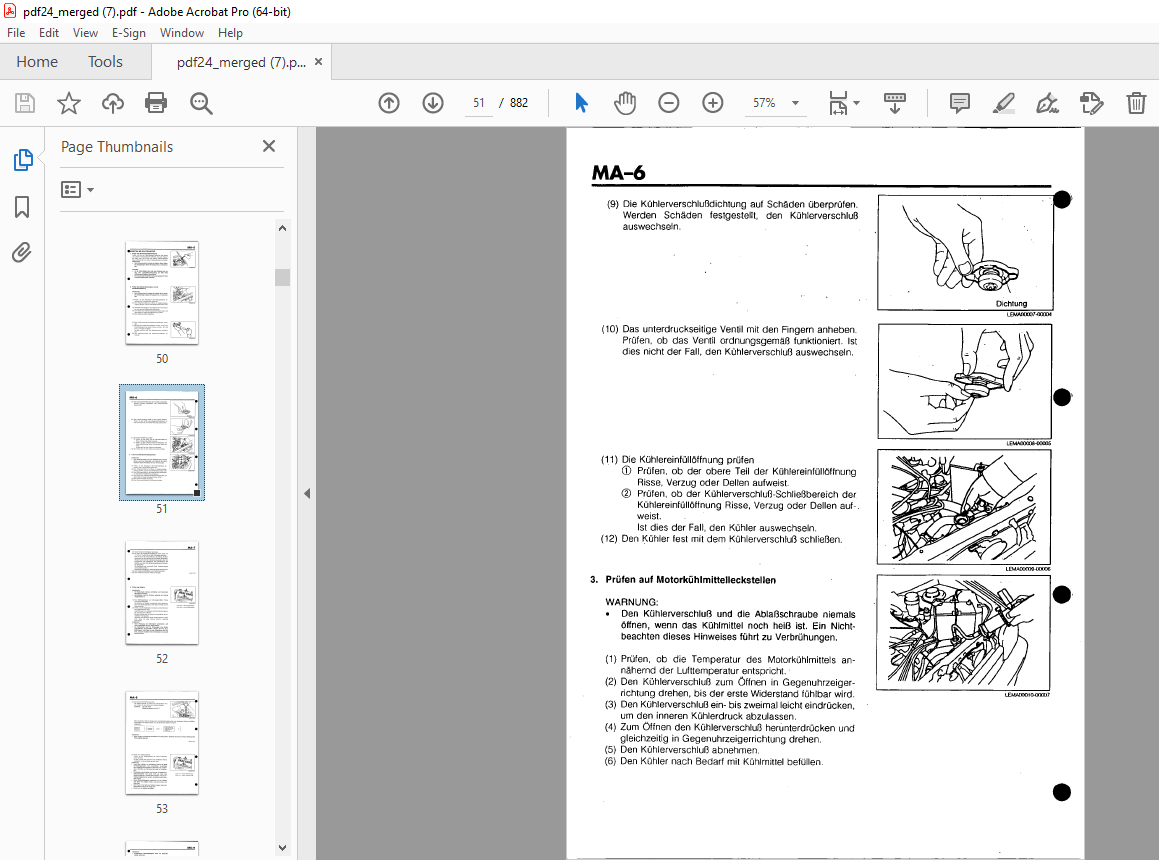Add a sticky note comment

[959, 103]
